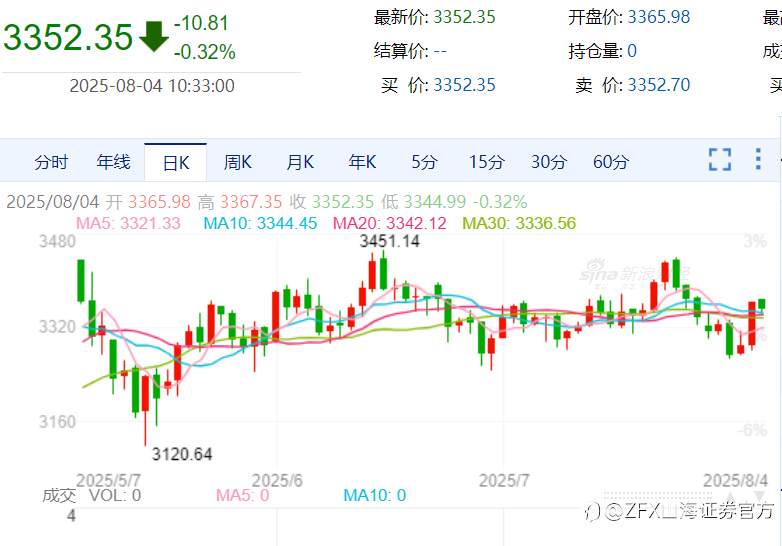The image size is (782, 546).
Task: Click the volume MA5: 0 label
Action: tap(242, 496)
